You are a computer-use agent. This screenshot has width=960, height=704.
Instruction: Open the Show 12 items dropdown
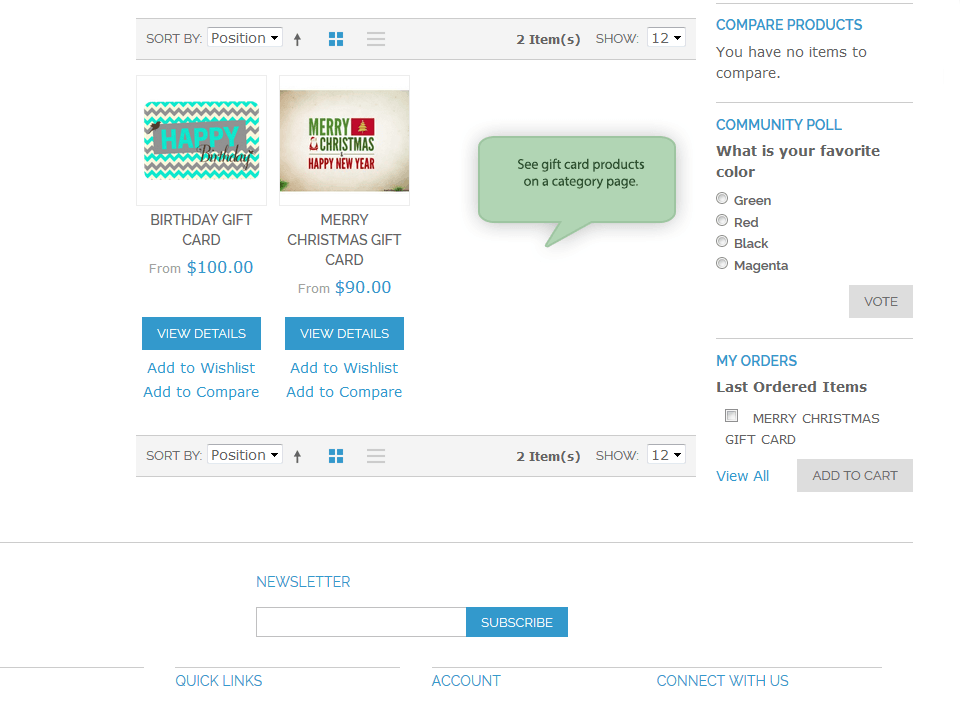[666, 37]
